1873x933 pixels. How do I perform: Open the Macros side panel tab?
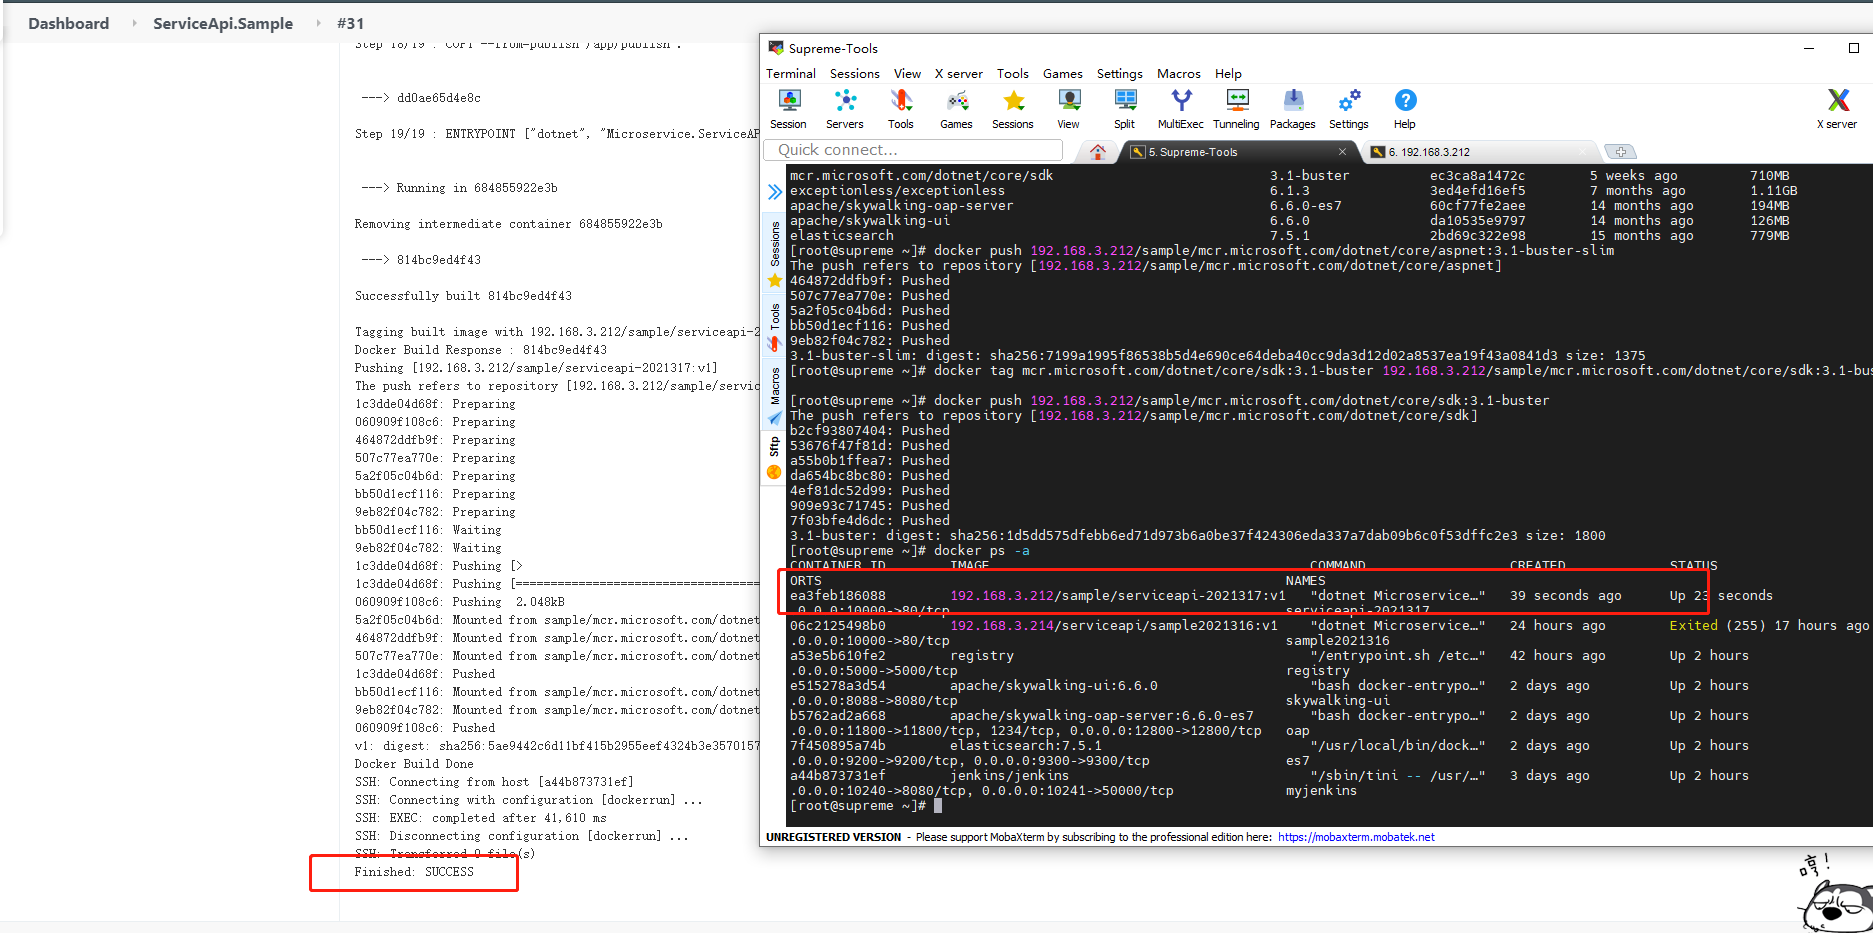point(775,396)
